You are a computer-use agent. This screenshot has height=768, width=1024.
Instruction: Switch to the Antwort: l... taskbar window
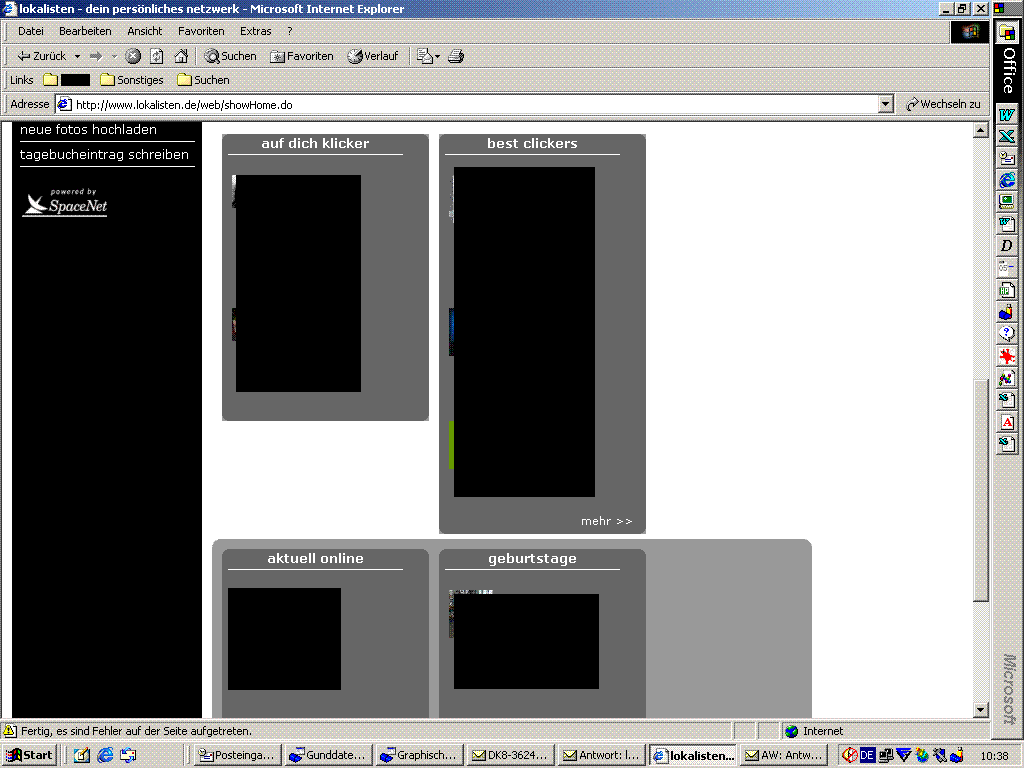tap(602, 755)
